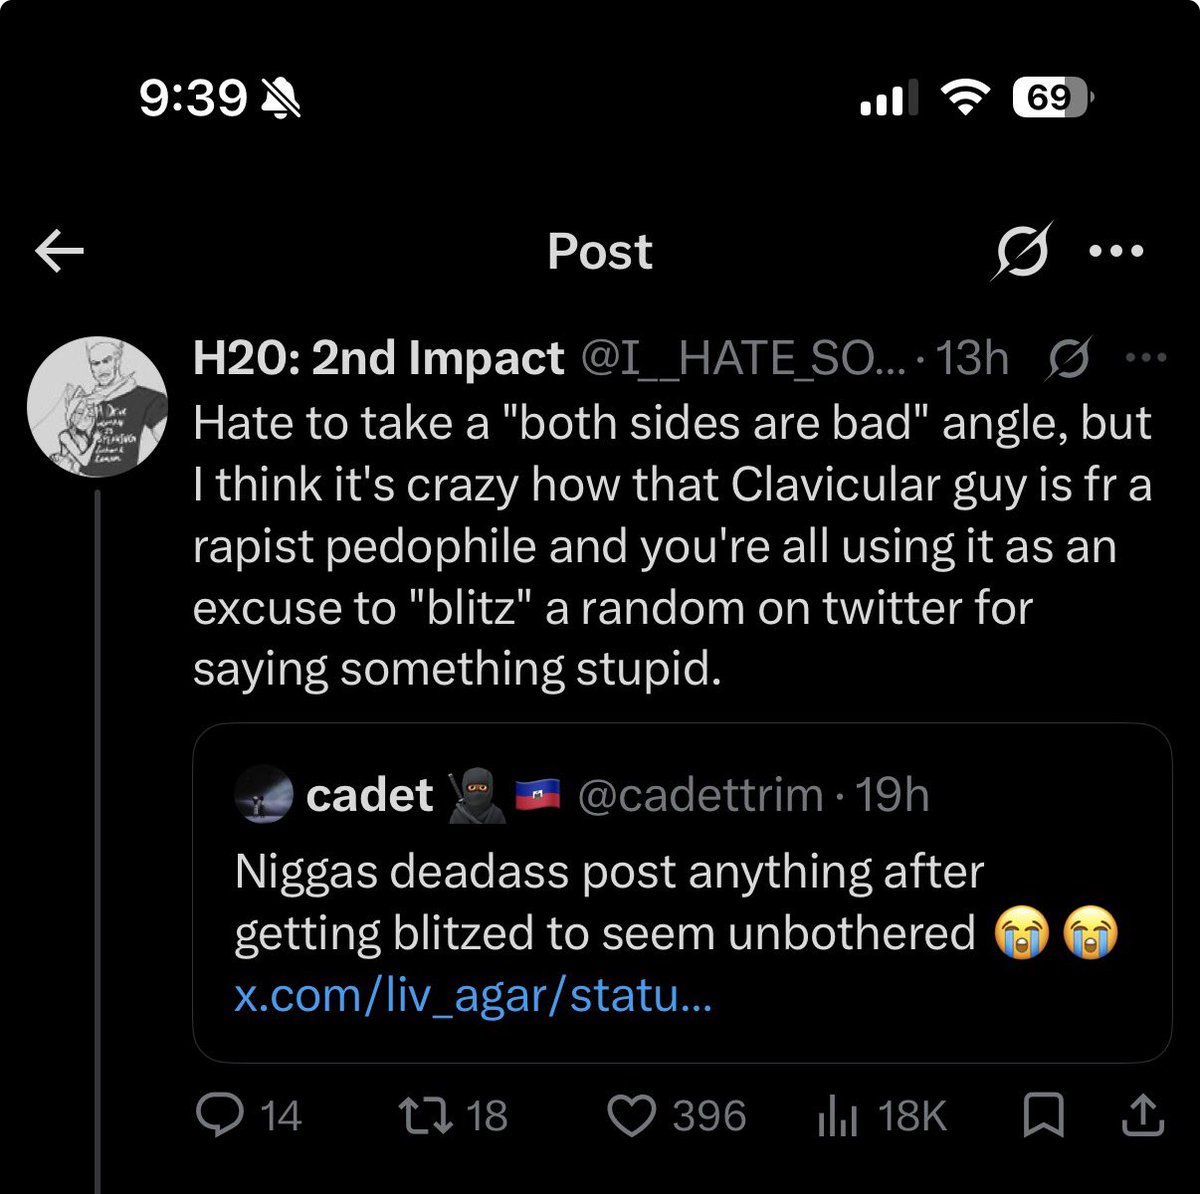Open the H20: 2nd Impact display name

[379, 358]
